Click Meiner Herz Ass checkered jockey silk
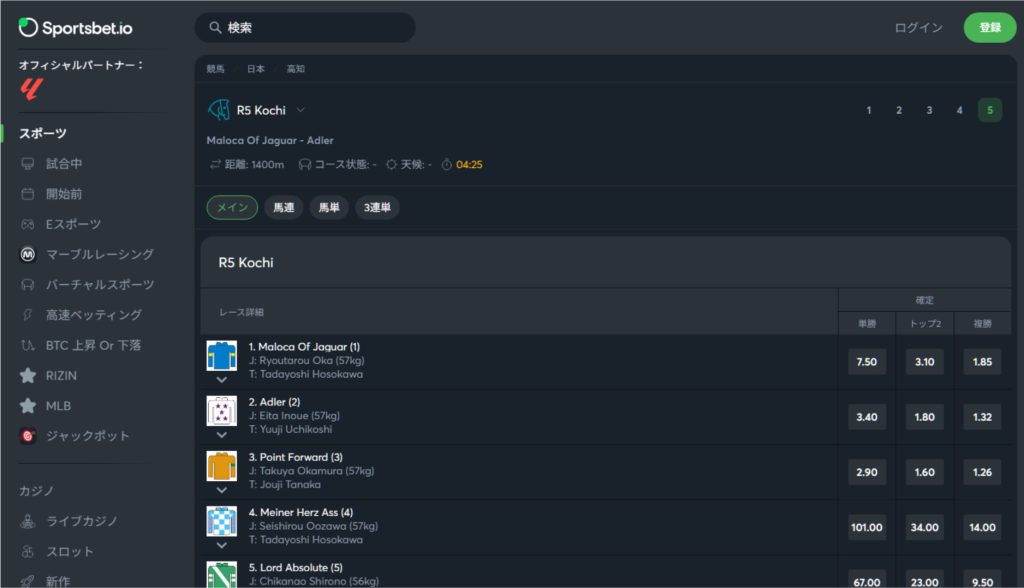The image size is (1024, 588). click(x=221, y=521)
